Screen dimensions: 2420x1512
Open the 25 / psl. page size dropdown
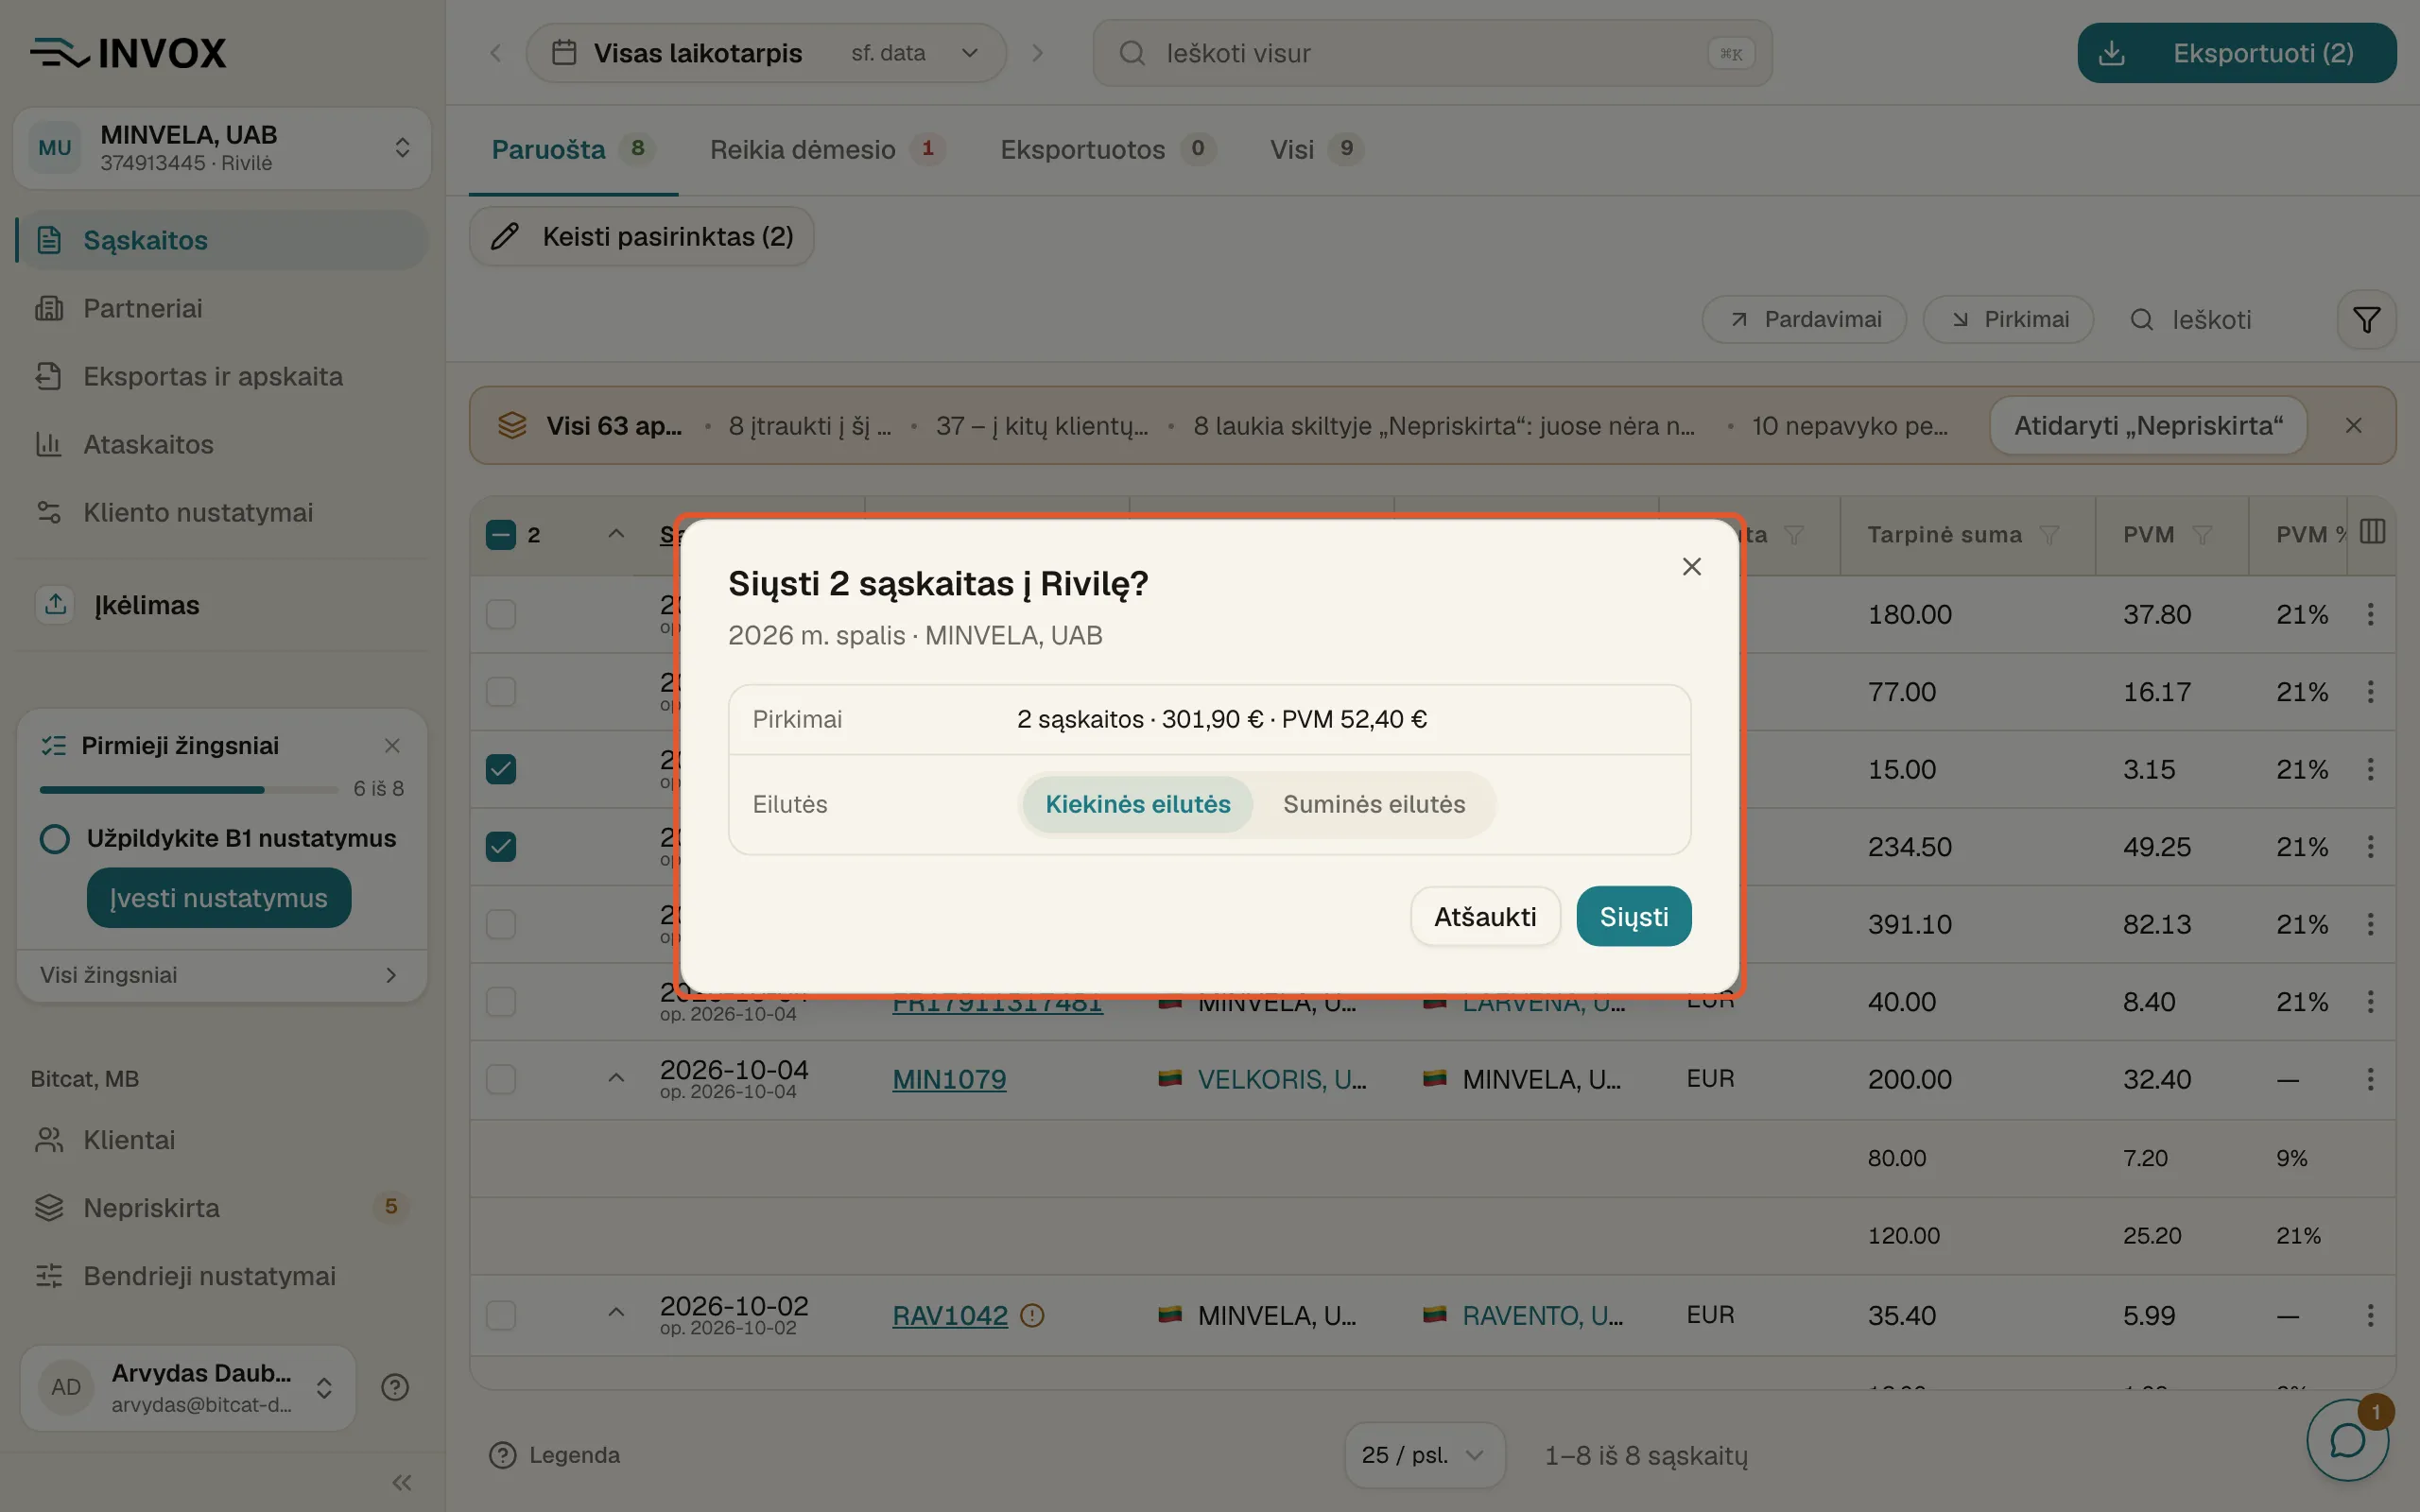tap(1424, 1455)
